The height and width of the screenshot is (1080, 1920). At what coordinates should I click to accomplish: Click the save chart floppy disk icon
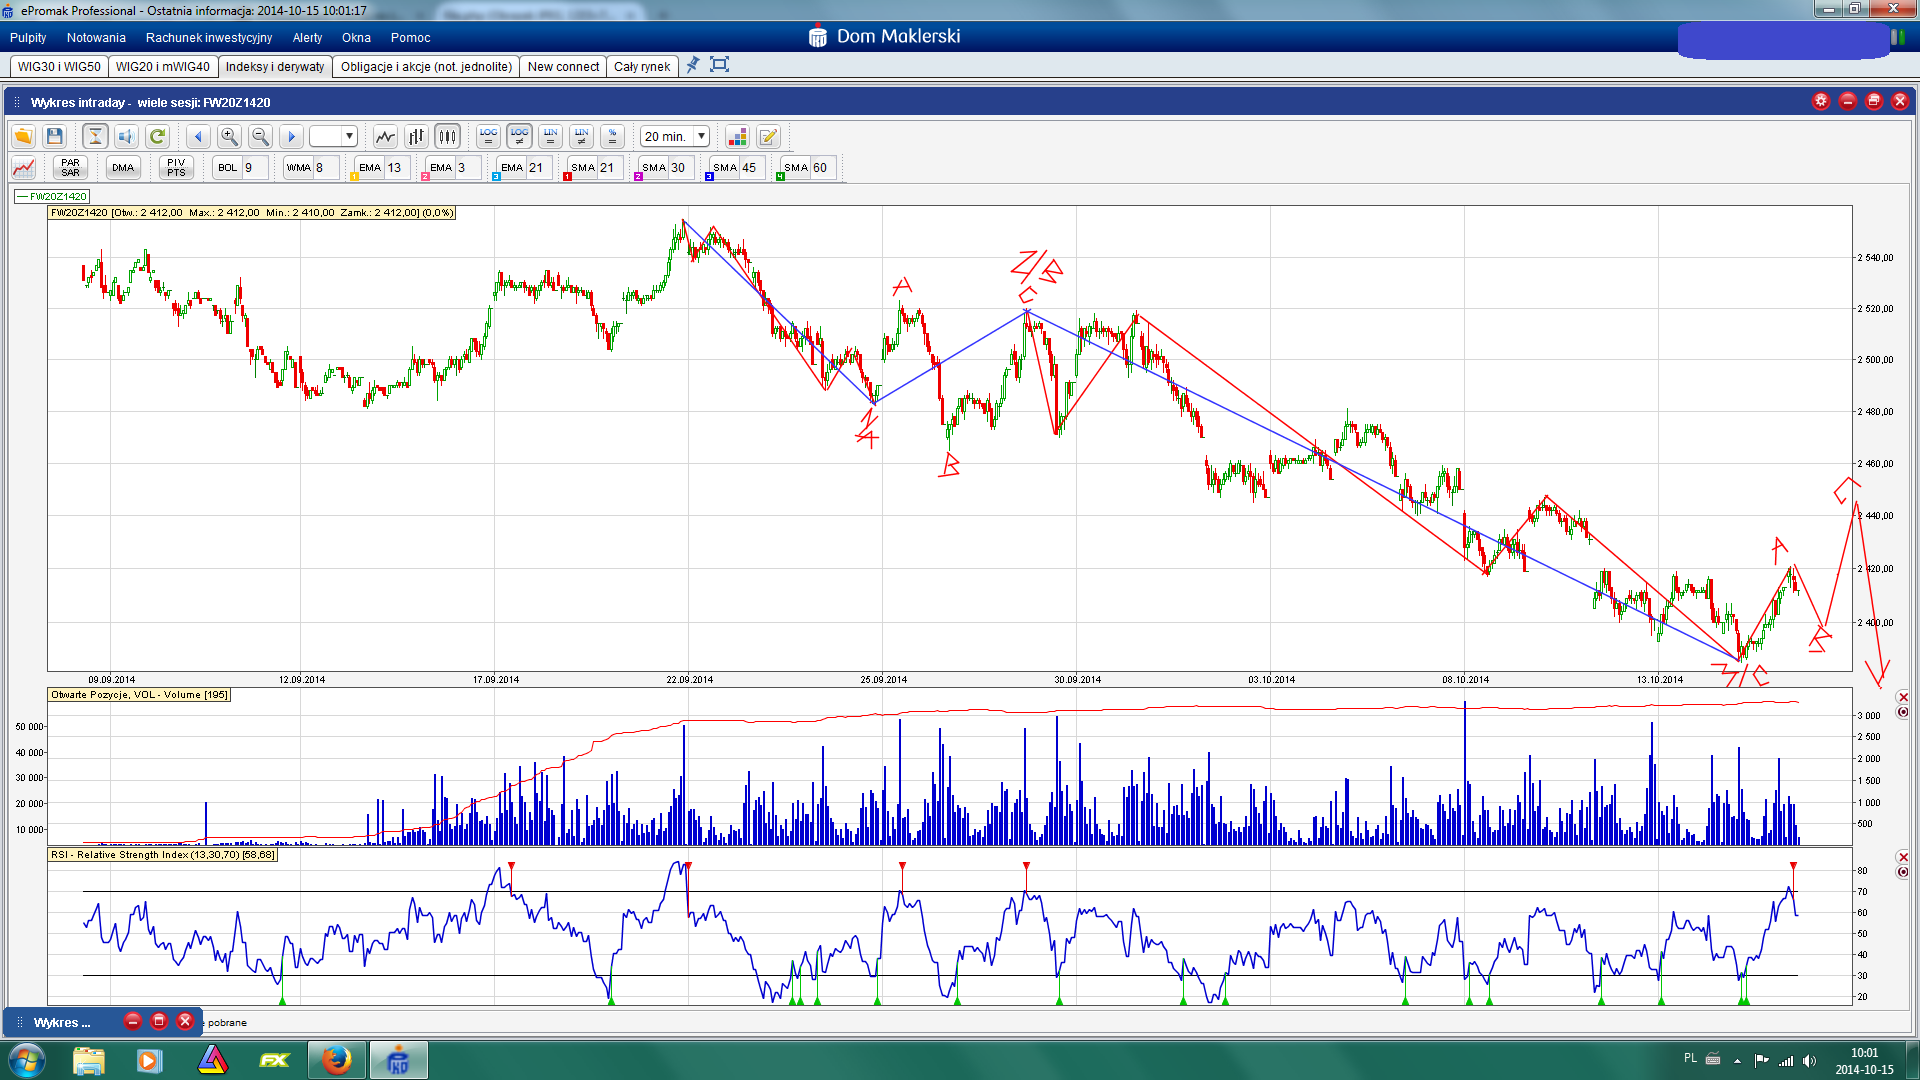tap(55, 137)
